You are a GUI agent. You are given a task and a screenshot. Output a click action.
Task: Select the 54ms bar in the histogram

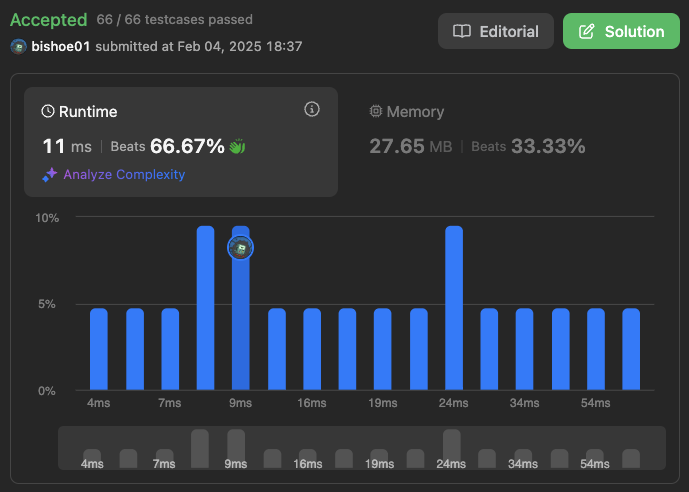(x=596, y=349)
